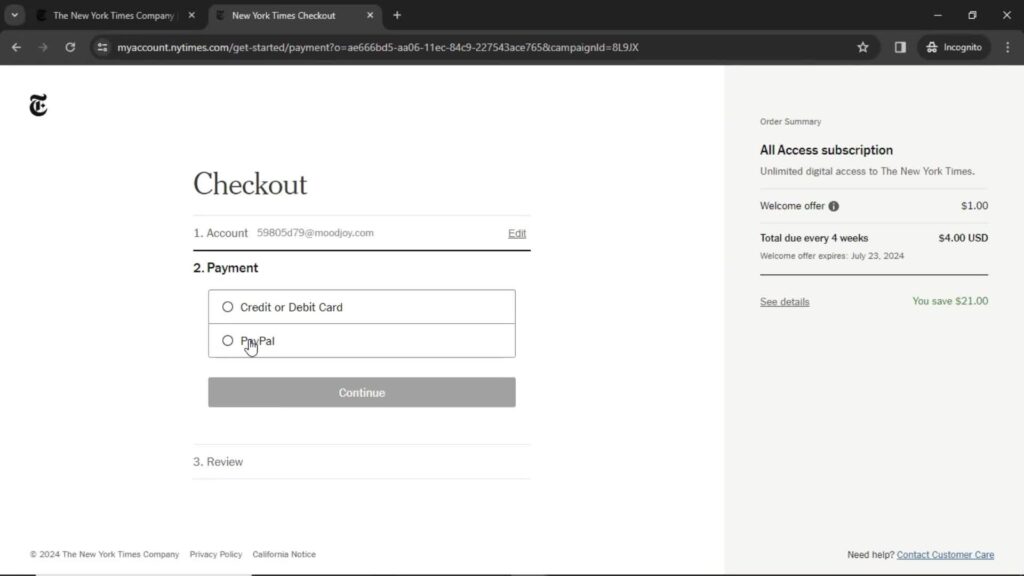Image resolution: width=1024 pixels, height=576 pixels.
Task: Choose the PayPal radio option
Action: coord(227,341)
